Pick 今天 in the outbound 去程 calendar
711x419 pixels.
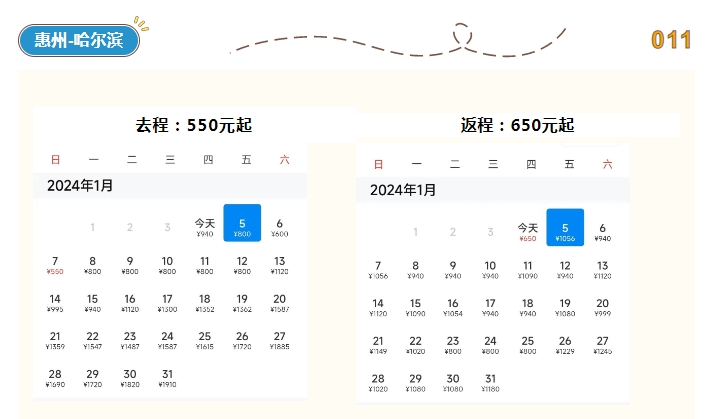(205, 227)
